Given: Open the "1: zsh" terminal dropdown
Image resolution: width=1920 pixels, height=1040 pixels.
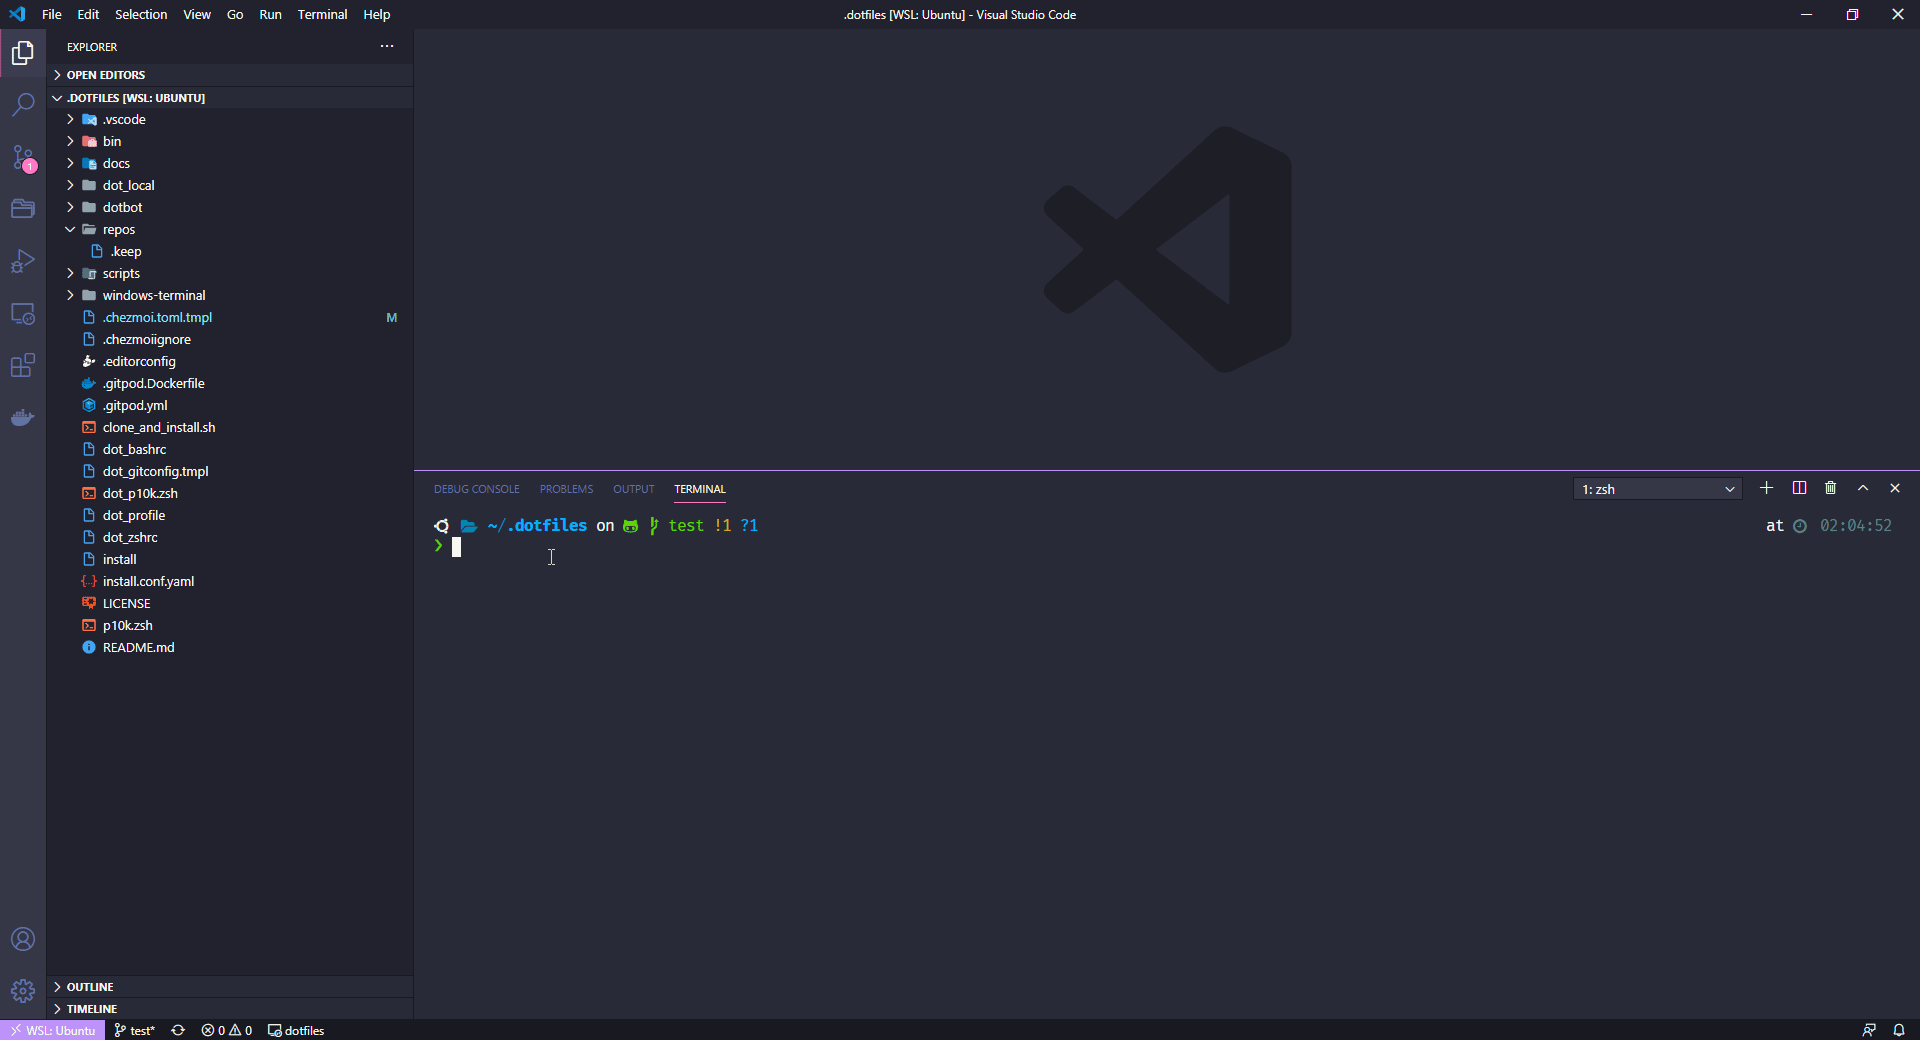Looking at the screenshot, I should coord(1656,489).
